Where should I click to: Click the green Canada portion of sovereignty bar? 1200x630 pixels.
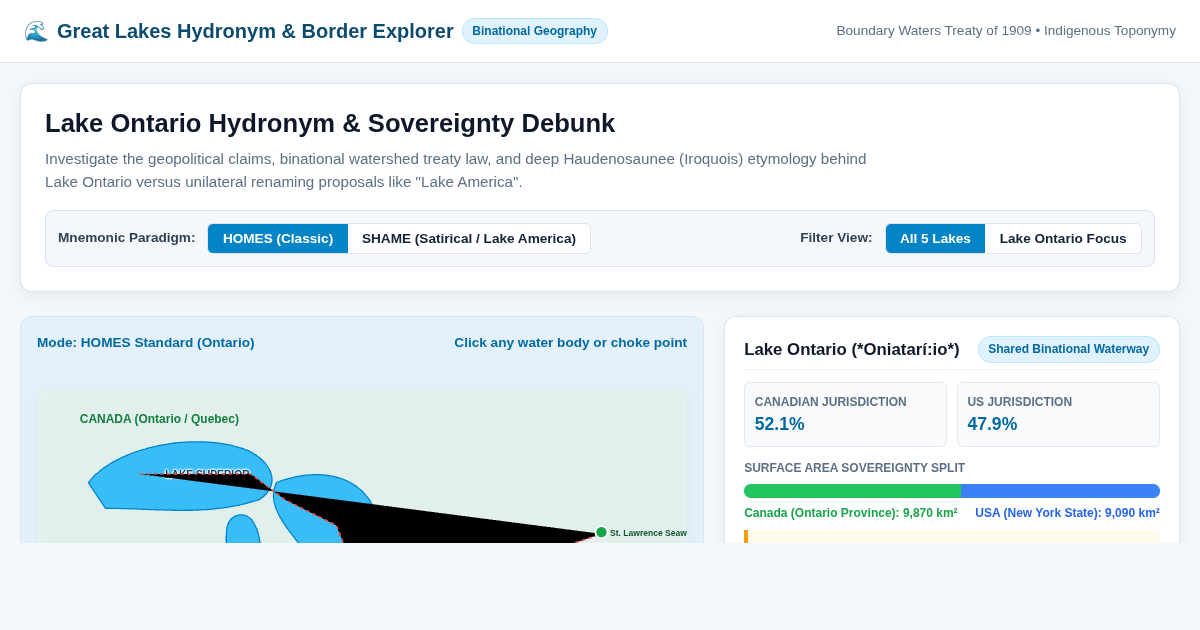852,491
